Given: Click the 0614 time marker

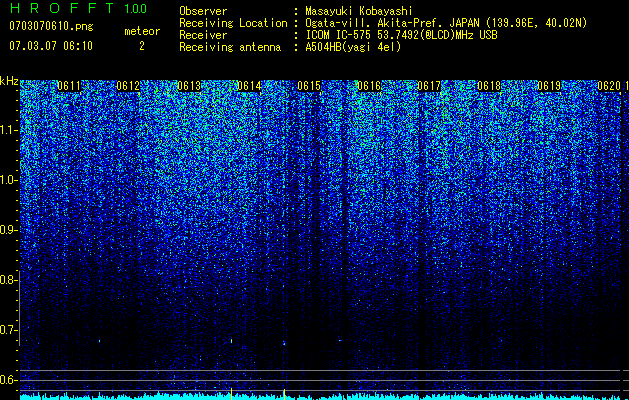Looking at the screenshot, I should pyautogui.click(x=249, y=86).
